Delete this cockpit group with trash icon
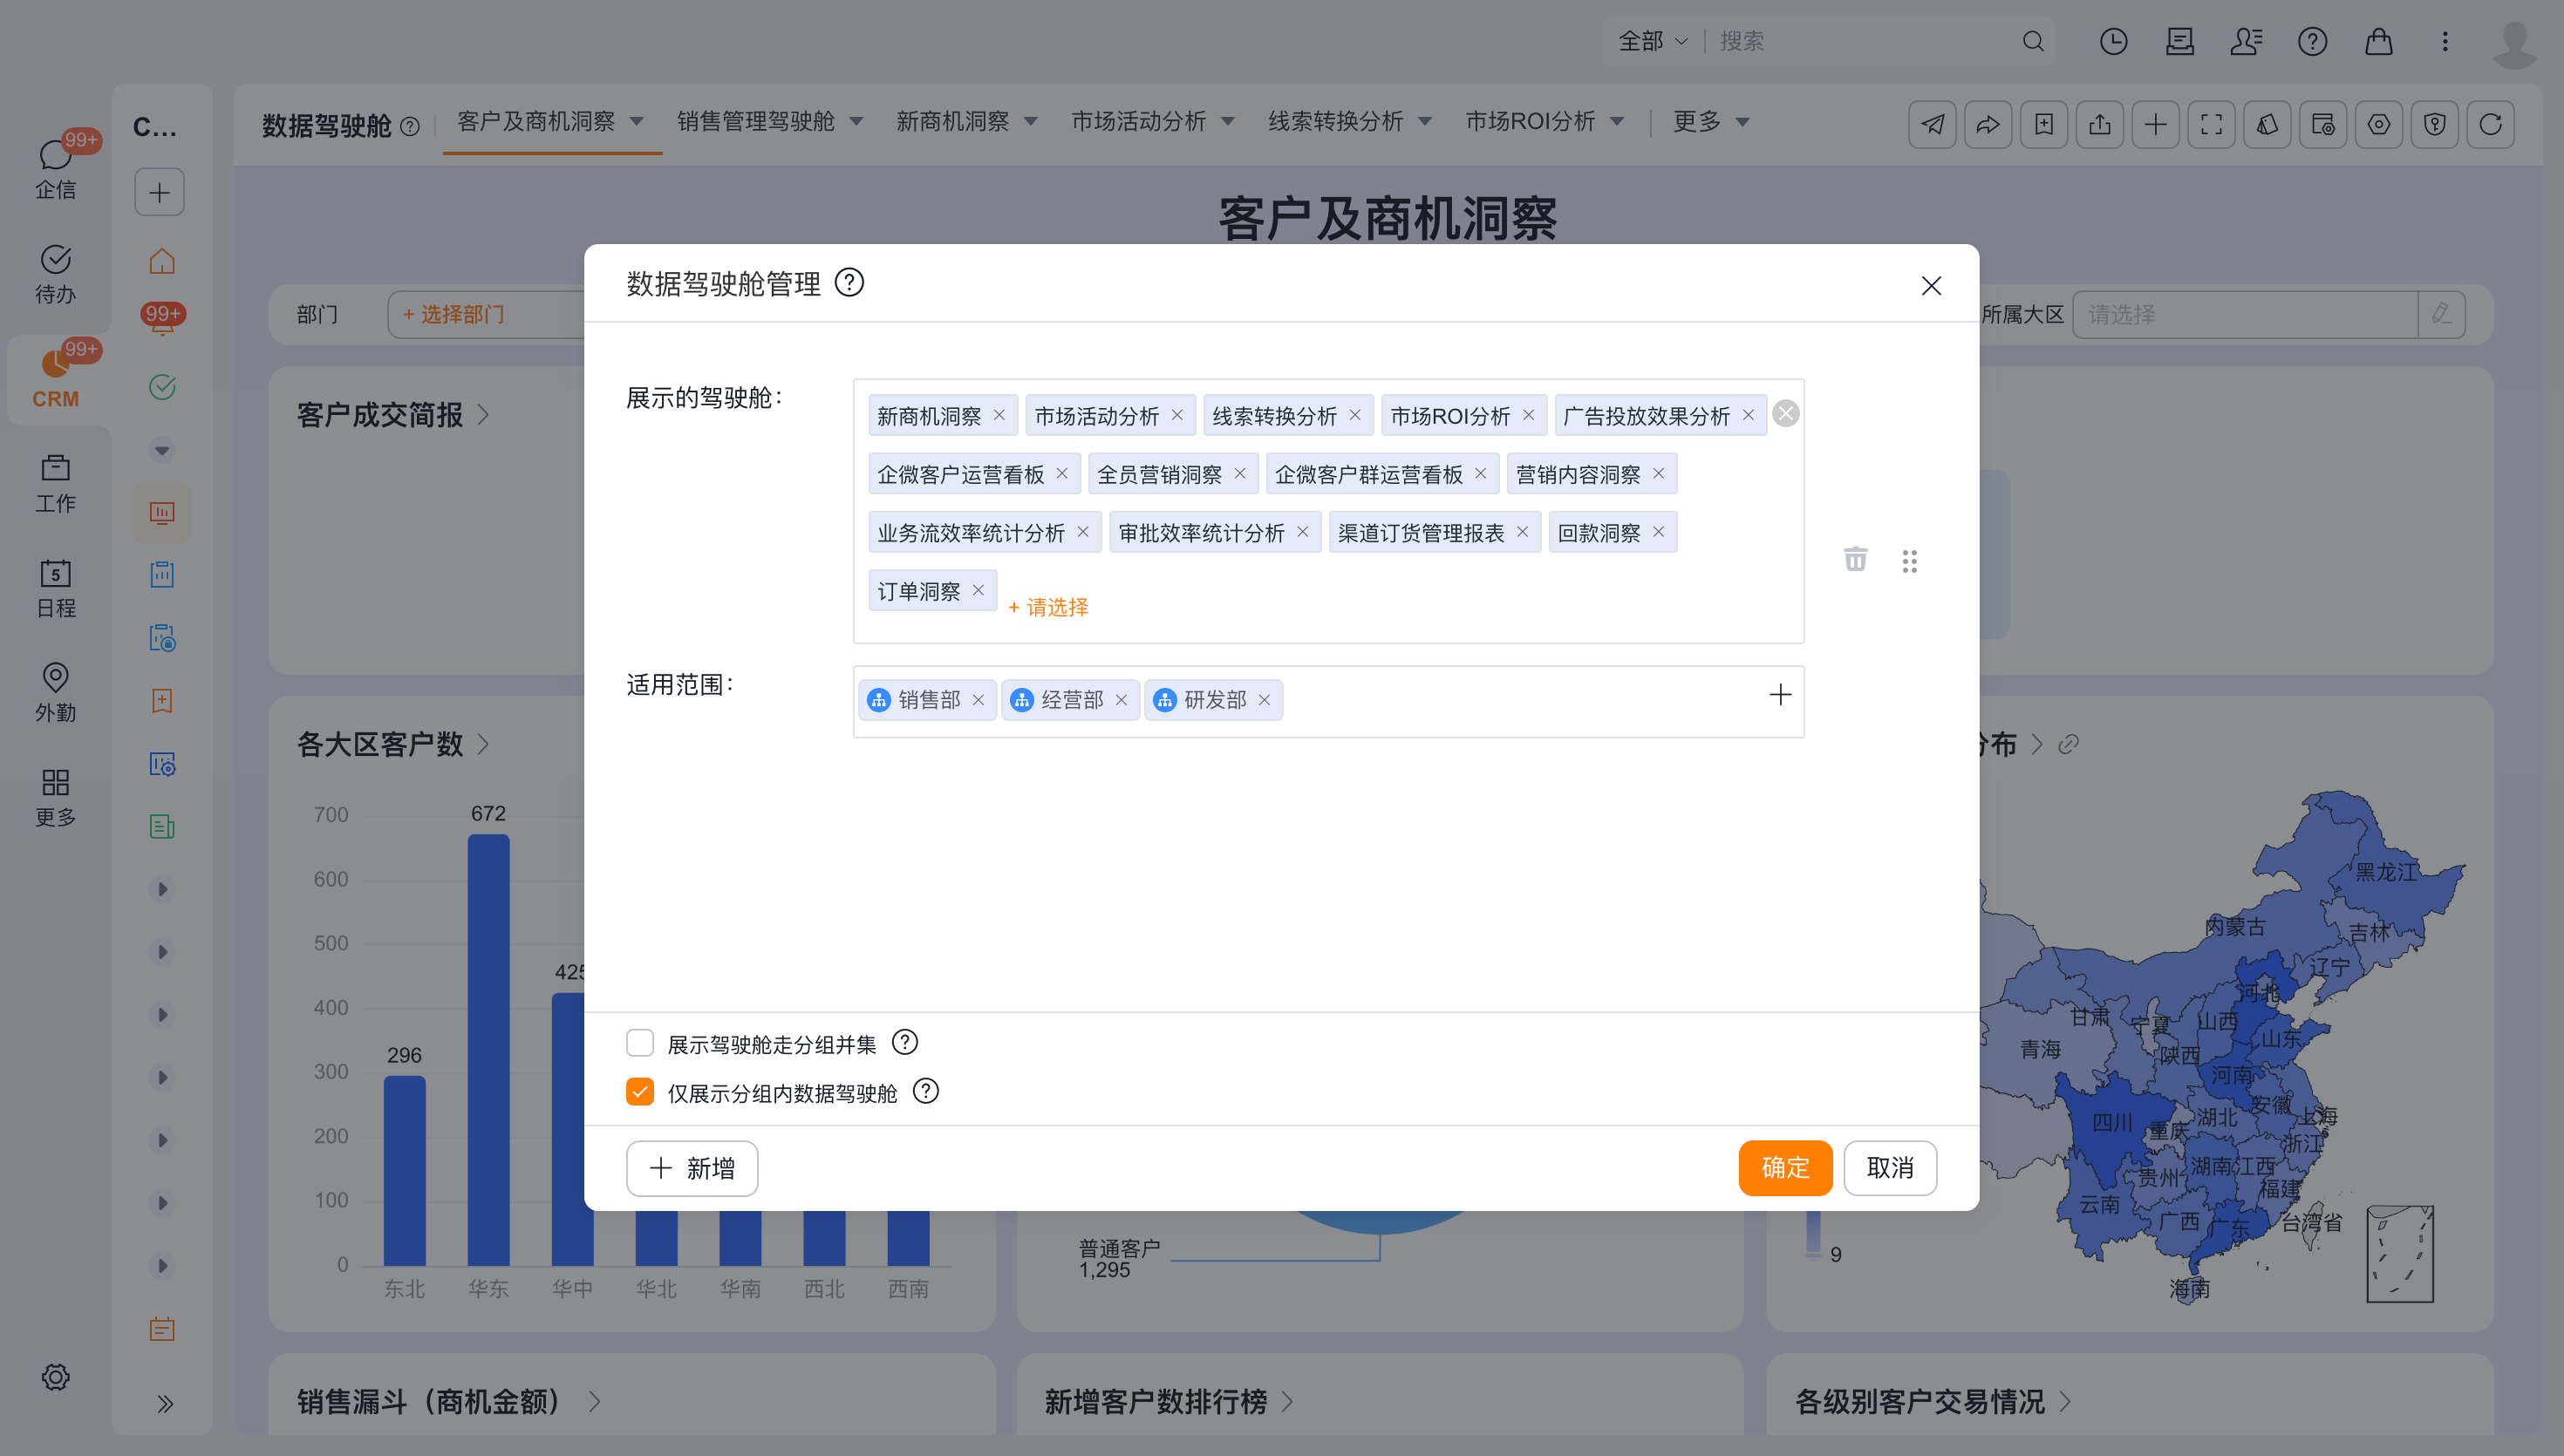2564x1456 pixels. [x=1855, y=559]
